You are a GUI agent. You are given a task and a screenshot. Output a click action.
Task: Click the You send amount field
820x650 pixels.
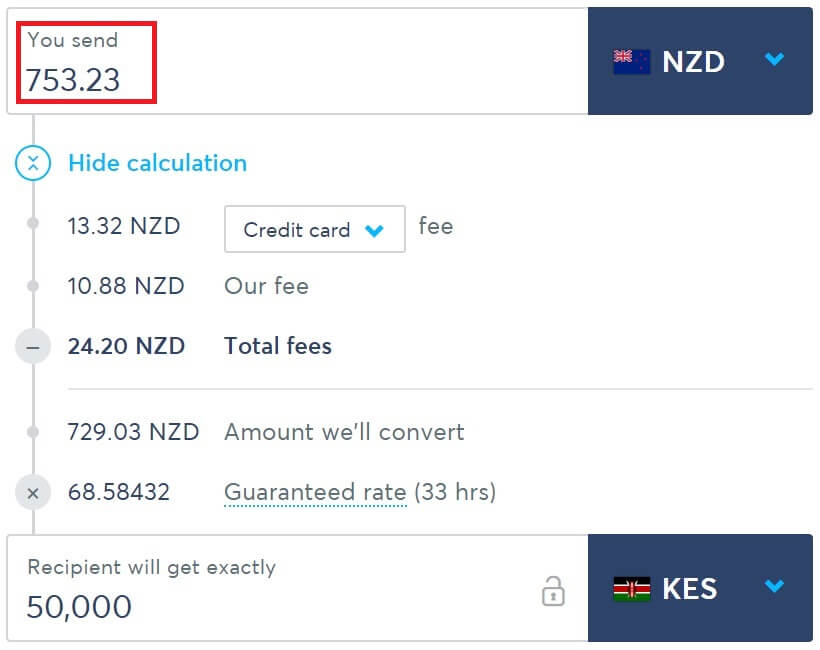pos(297,61)
